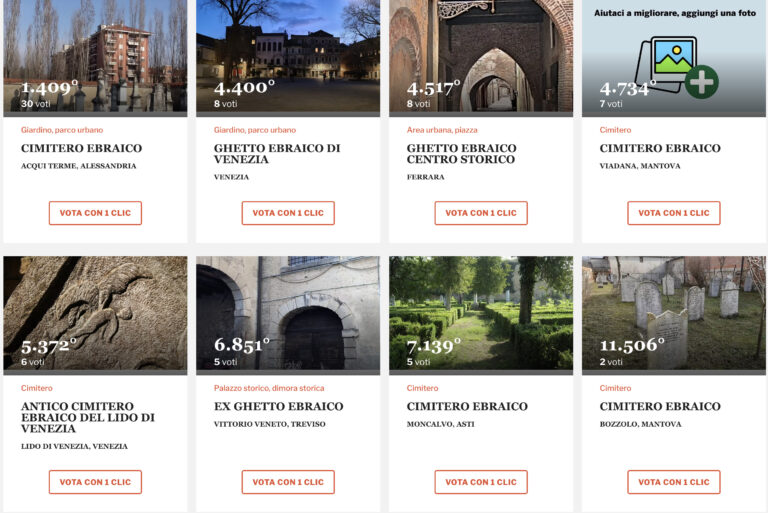
Task: Open Antico Cimitero Ebraico del Lido title
Action: [x=88, y=417]
